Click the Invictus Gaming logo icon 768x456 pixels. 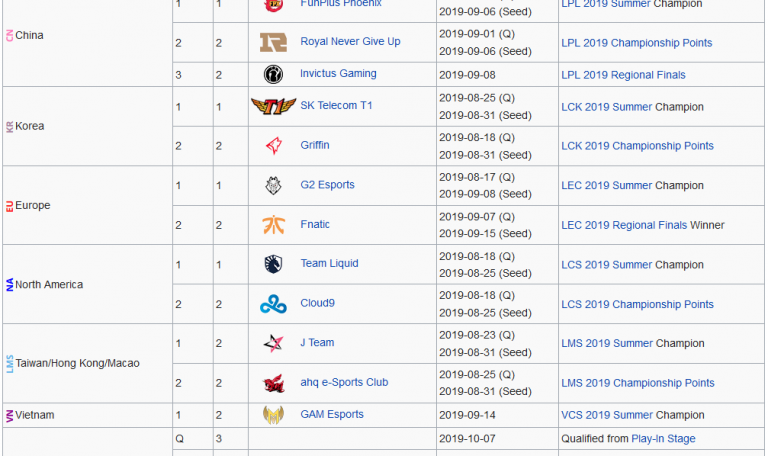pyautogui.click(x=273, y=74)
